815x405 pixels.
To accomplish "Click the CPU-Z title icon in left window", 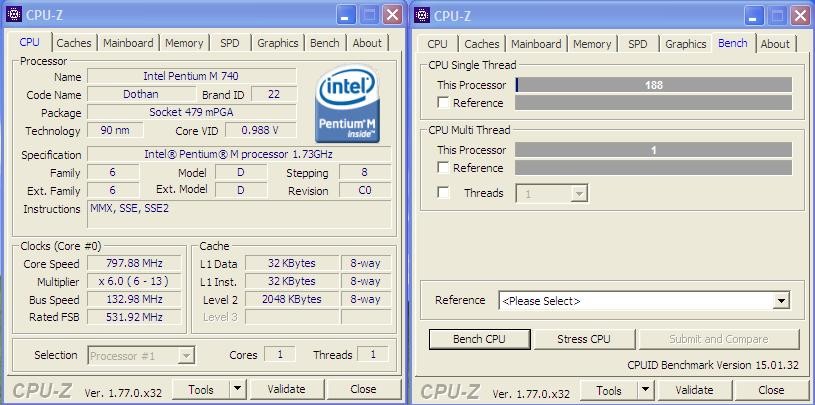I will point(14,15).
